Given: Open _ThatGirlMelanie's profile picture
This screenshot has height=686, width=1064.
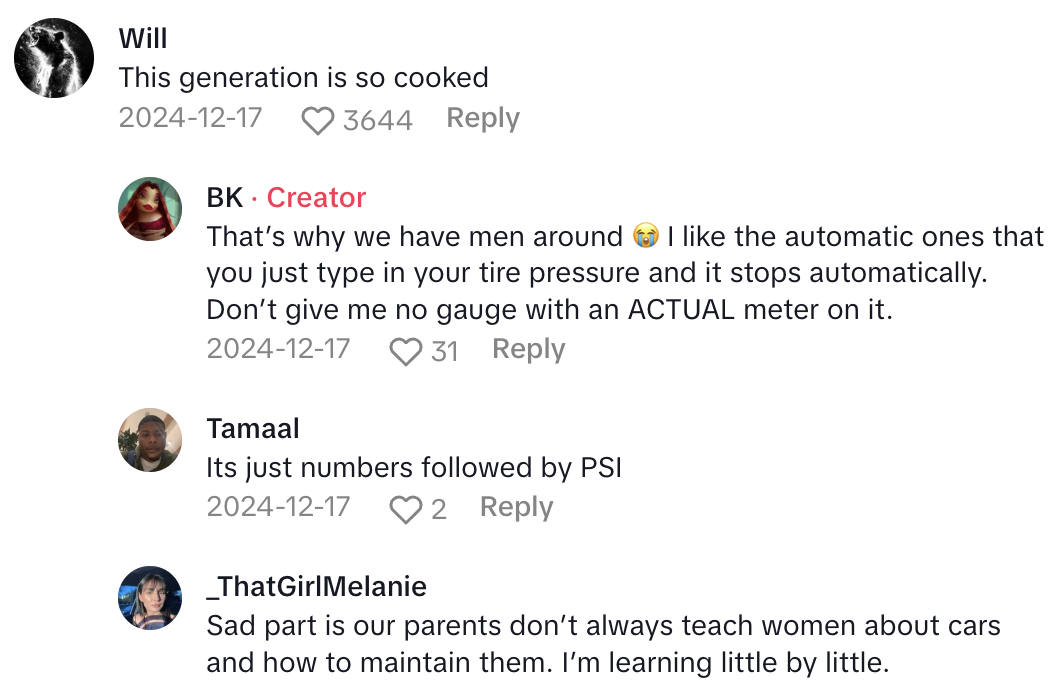Looking at the screenshot, I should tap(150, 598).
